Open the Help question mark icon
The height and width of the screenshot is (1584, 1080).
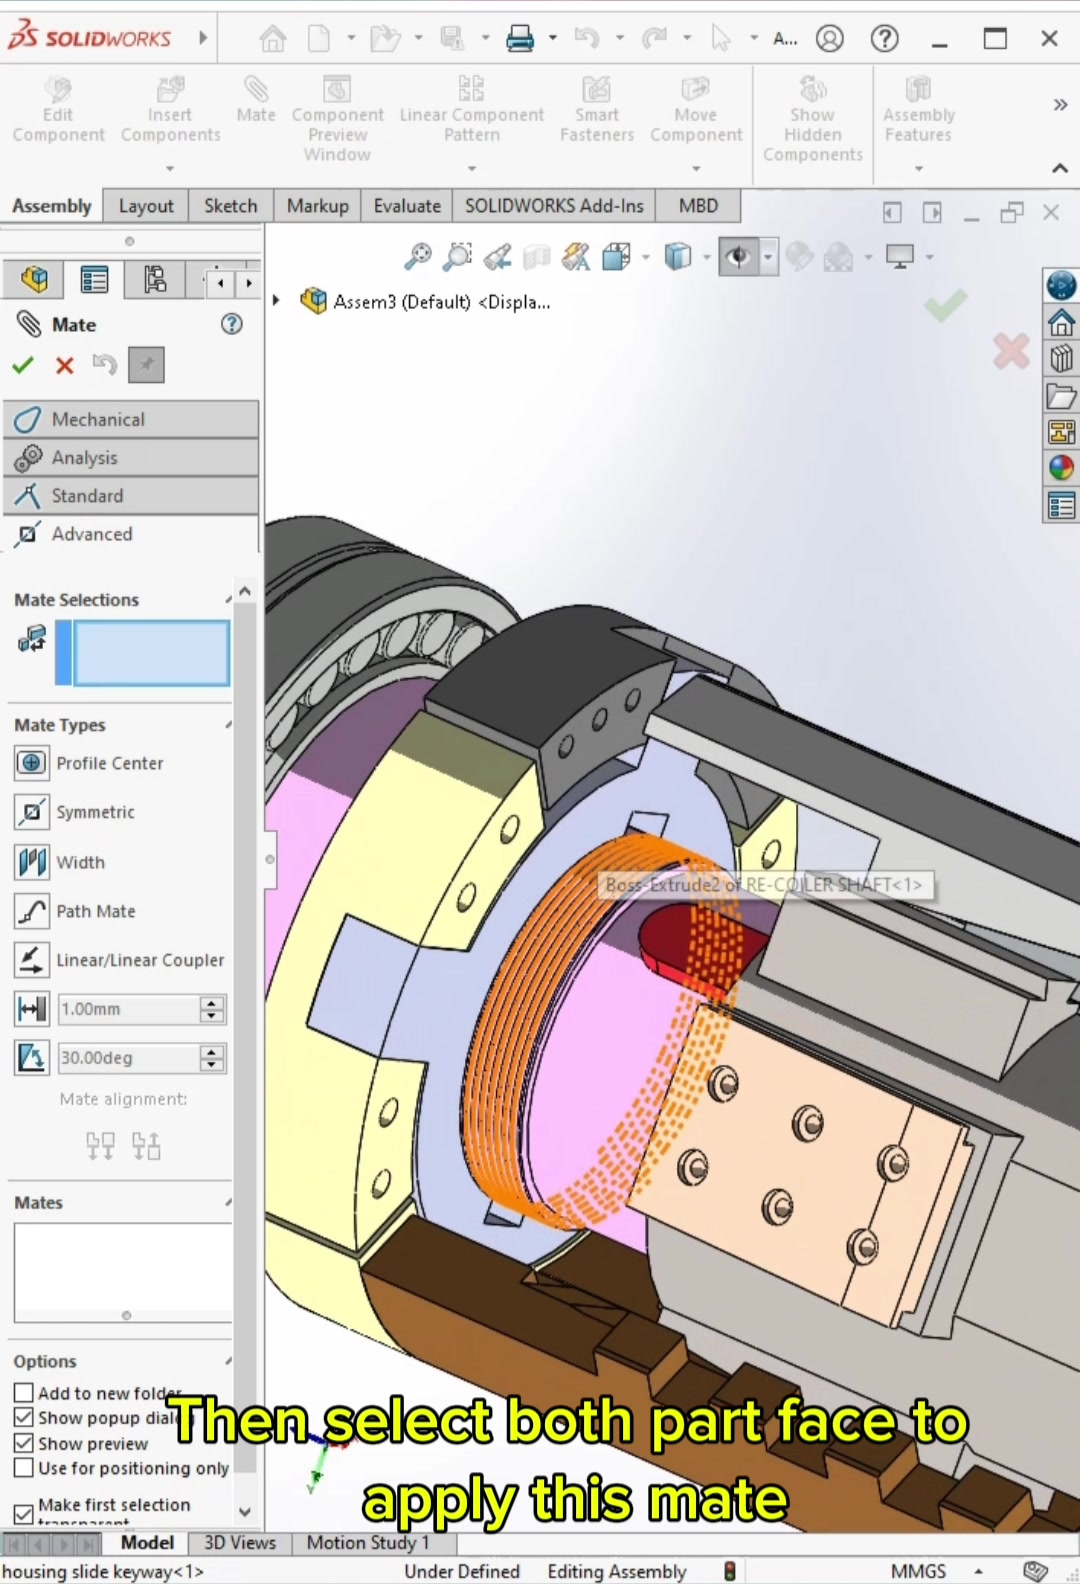click(885, 39)
